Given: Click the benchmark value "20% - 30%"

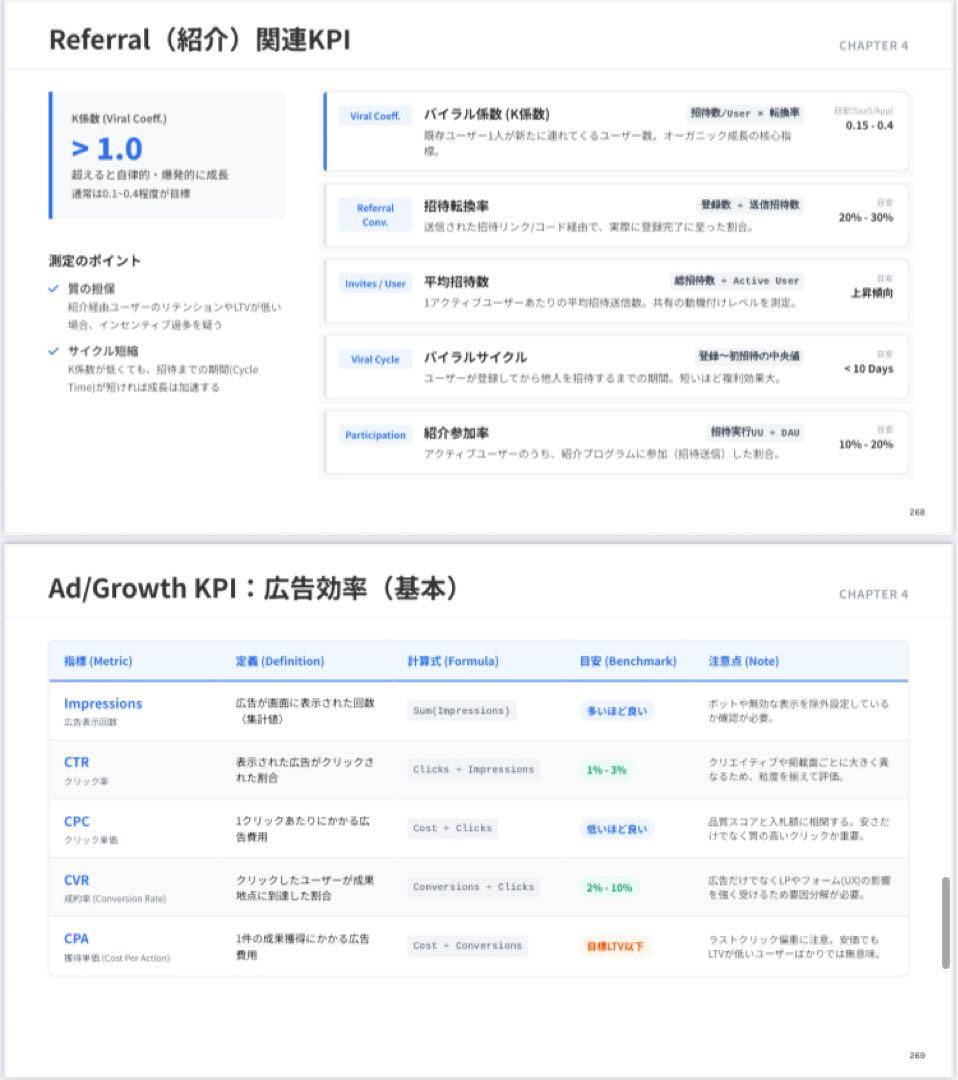Looking at the screenshot, I should click(x=866, y=218).
